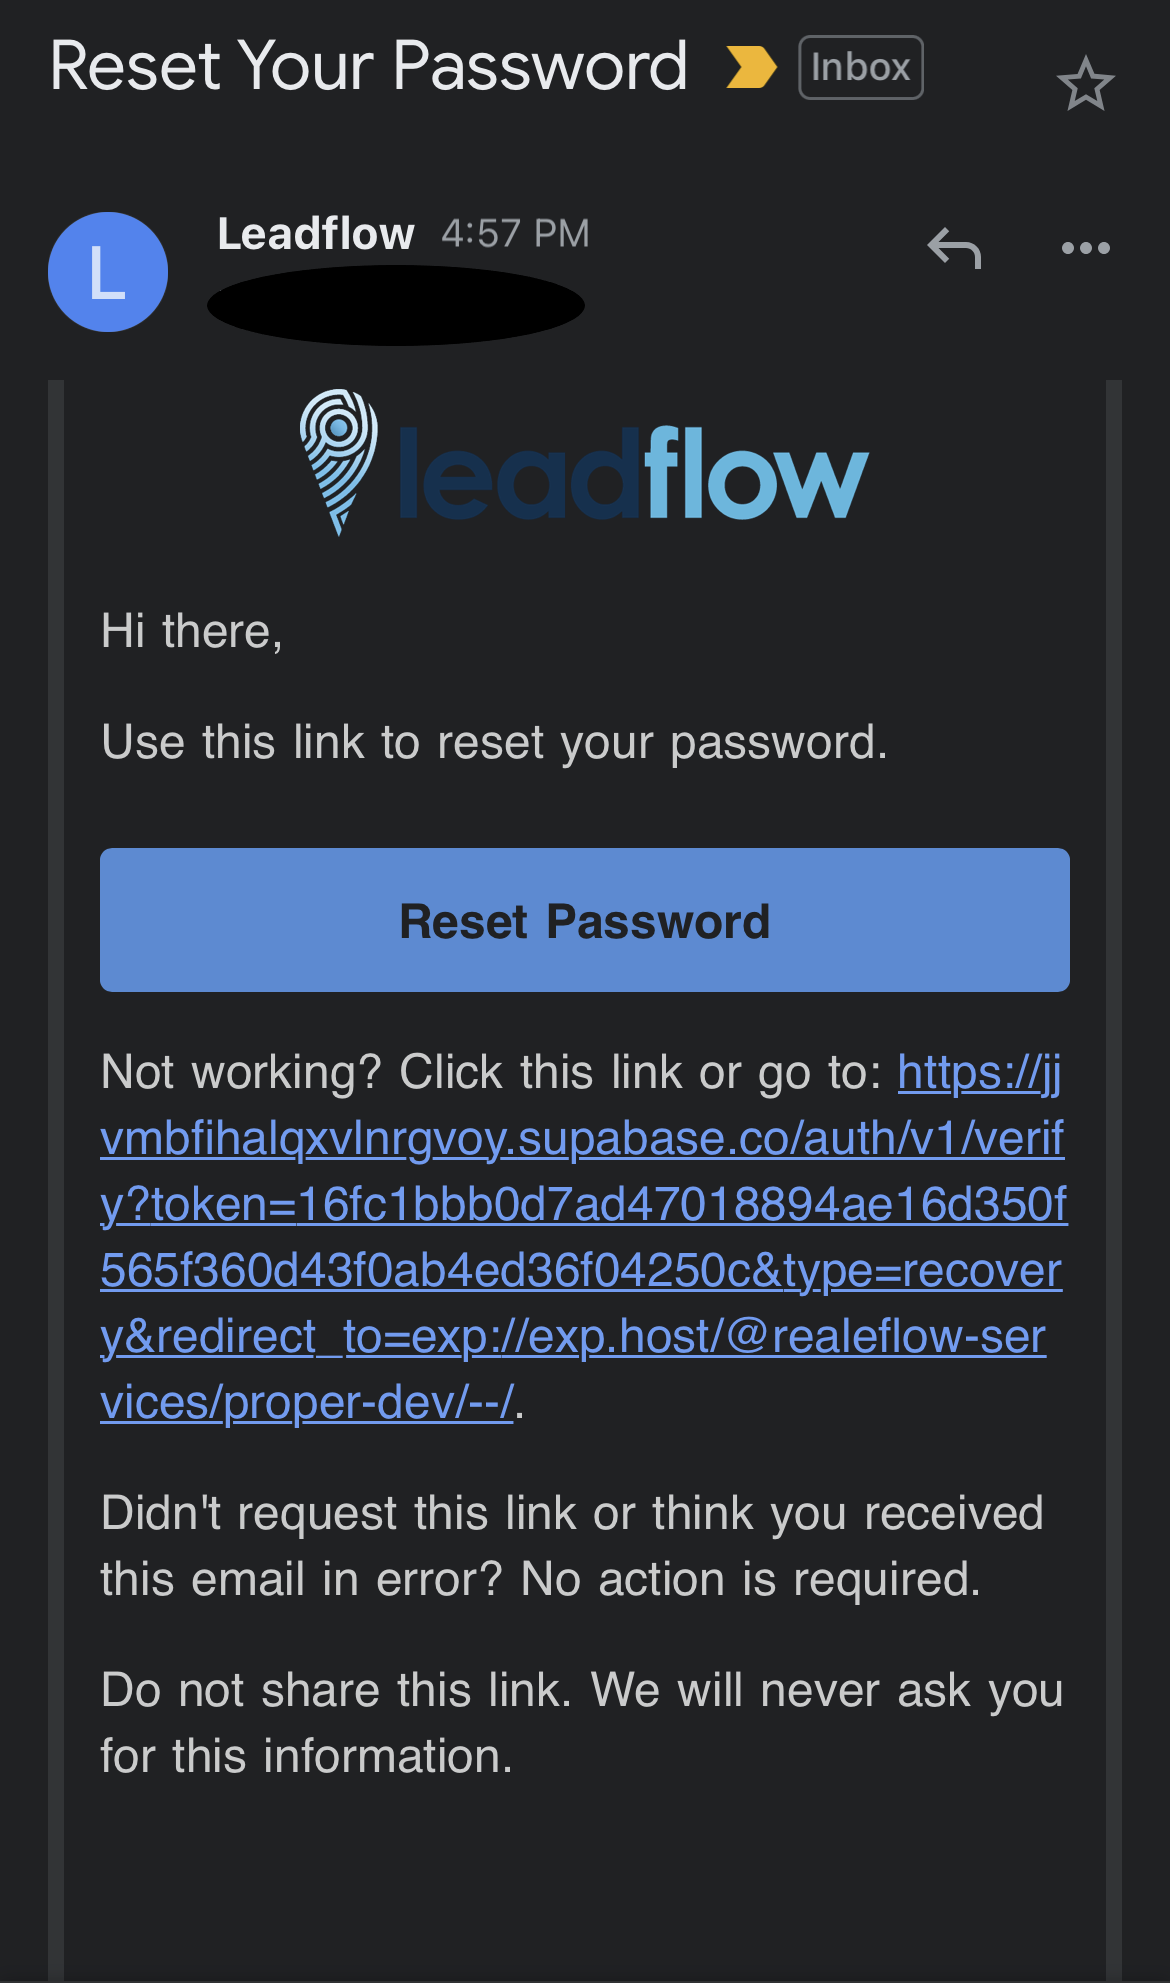Click the 'Not working?' text

pos(241,1072)
